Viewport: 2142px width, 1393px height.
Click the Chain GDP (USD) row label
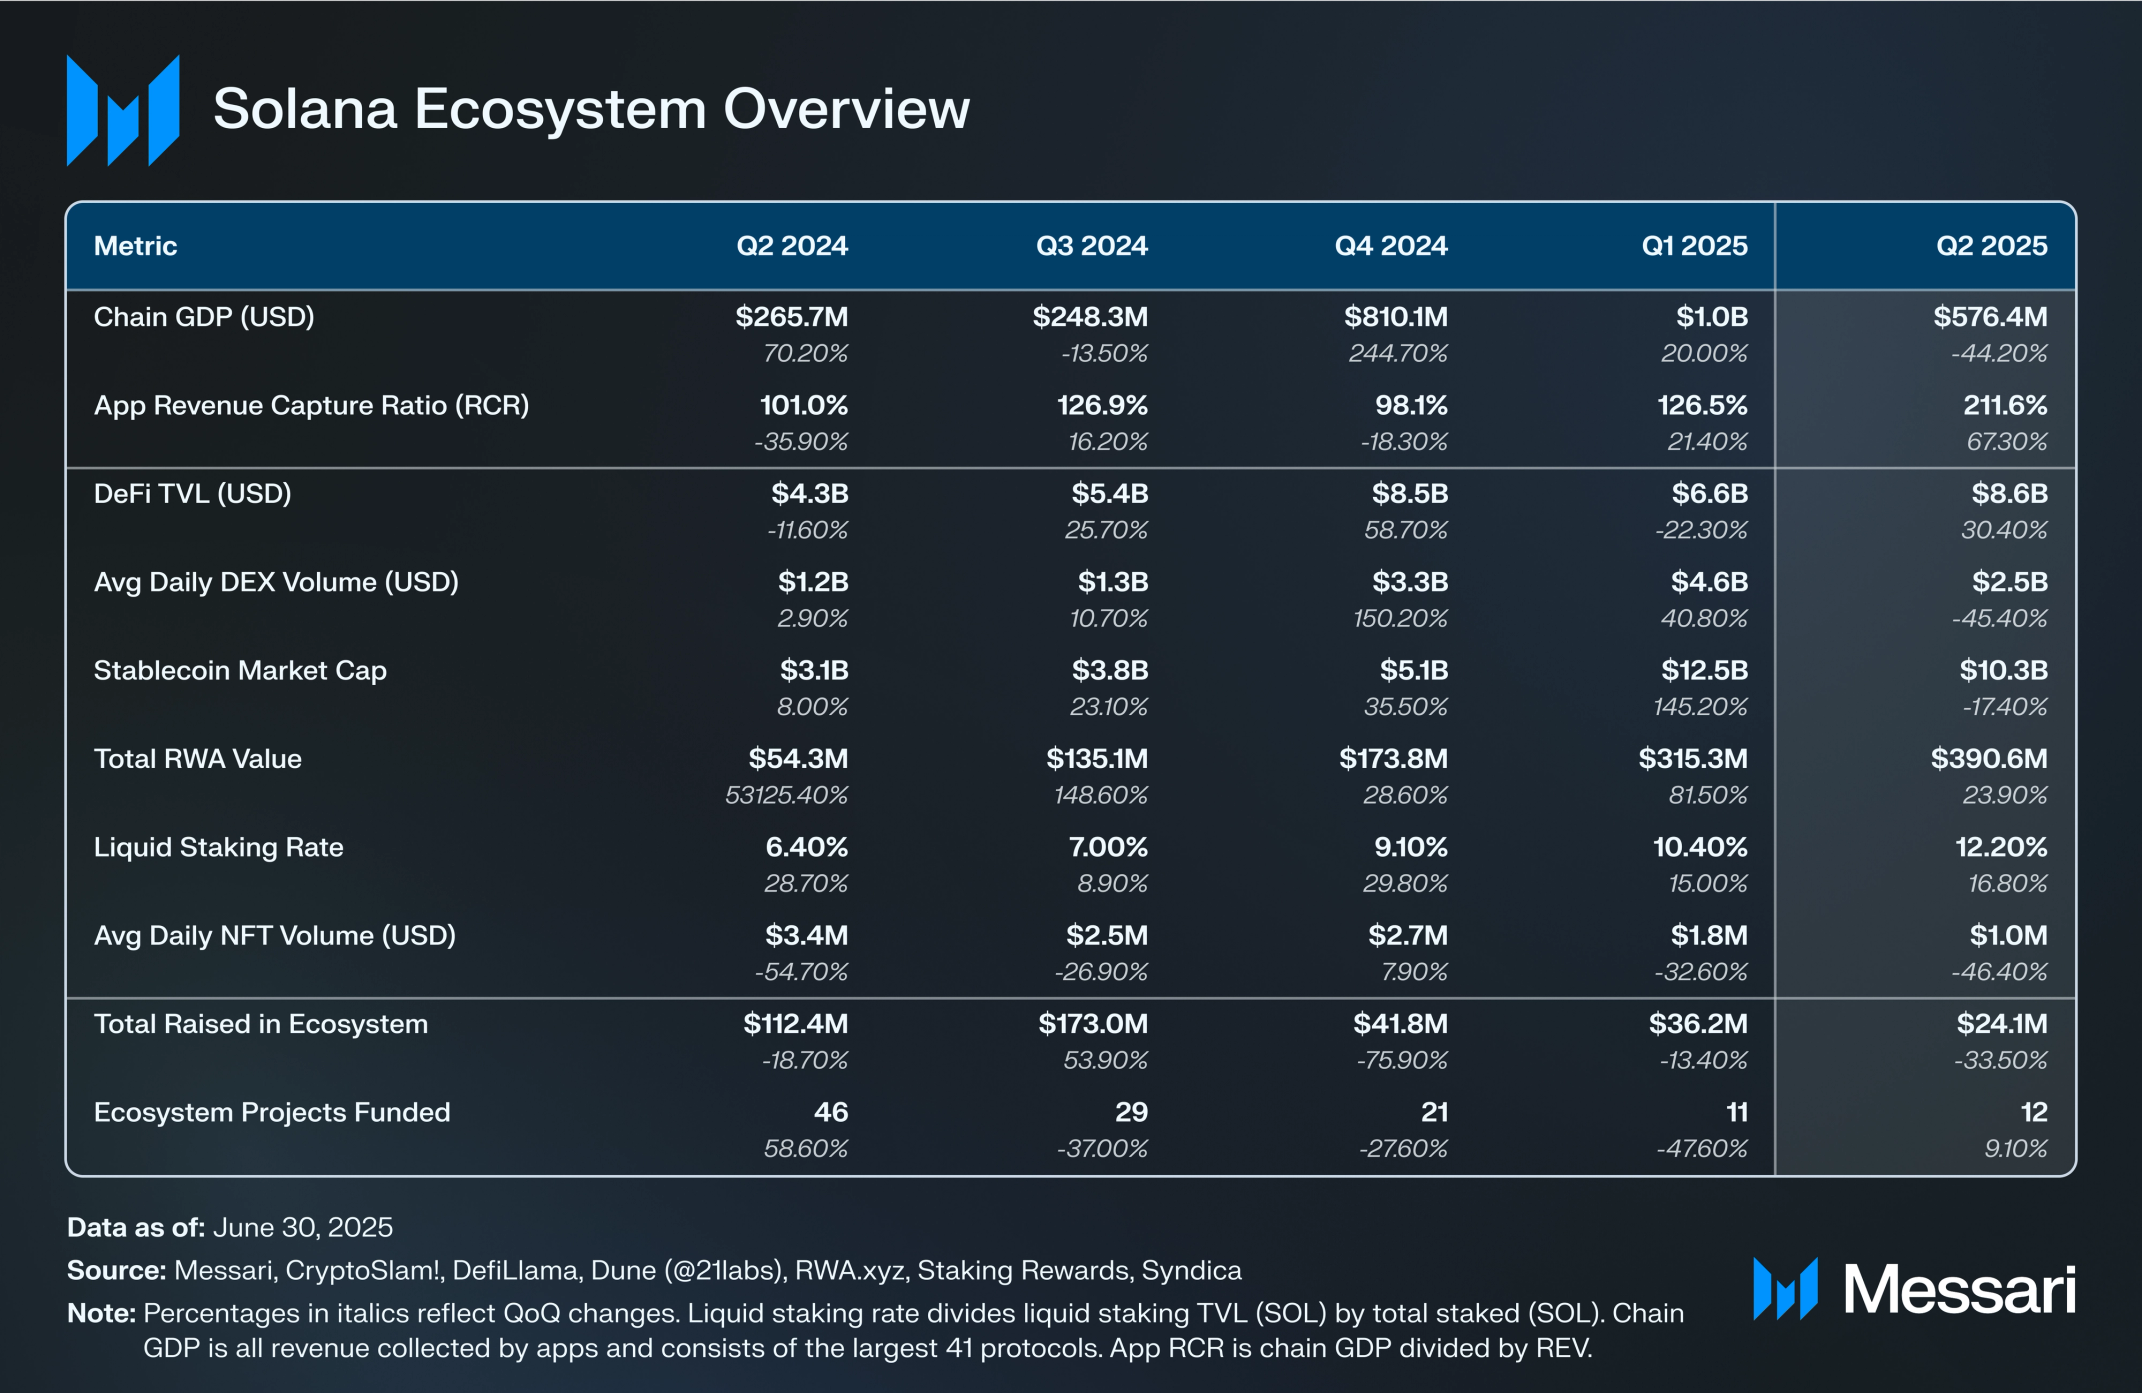click(204, 317)
